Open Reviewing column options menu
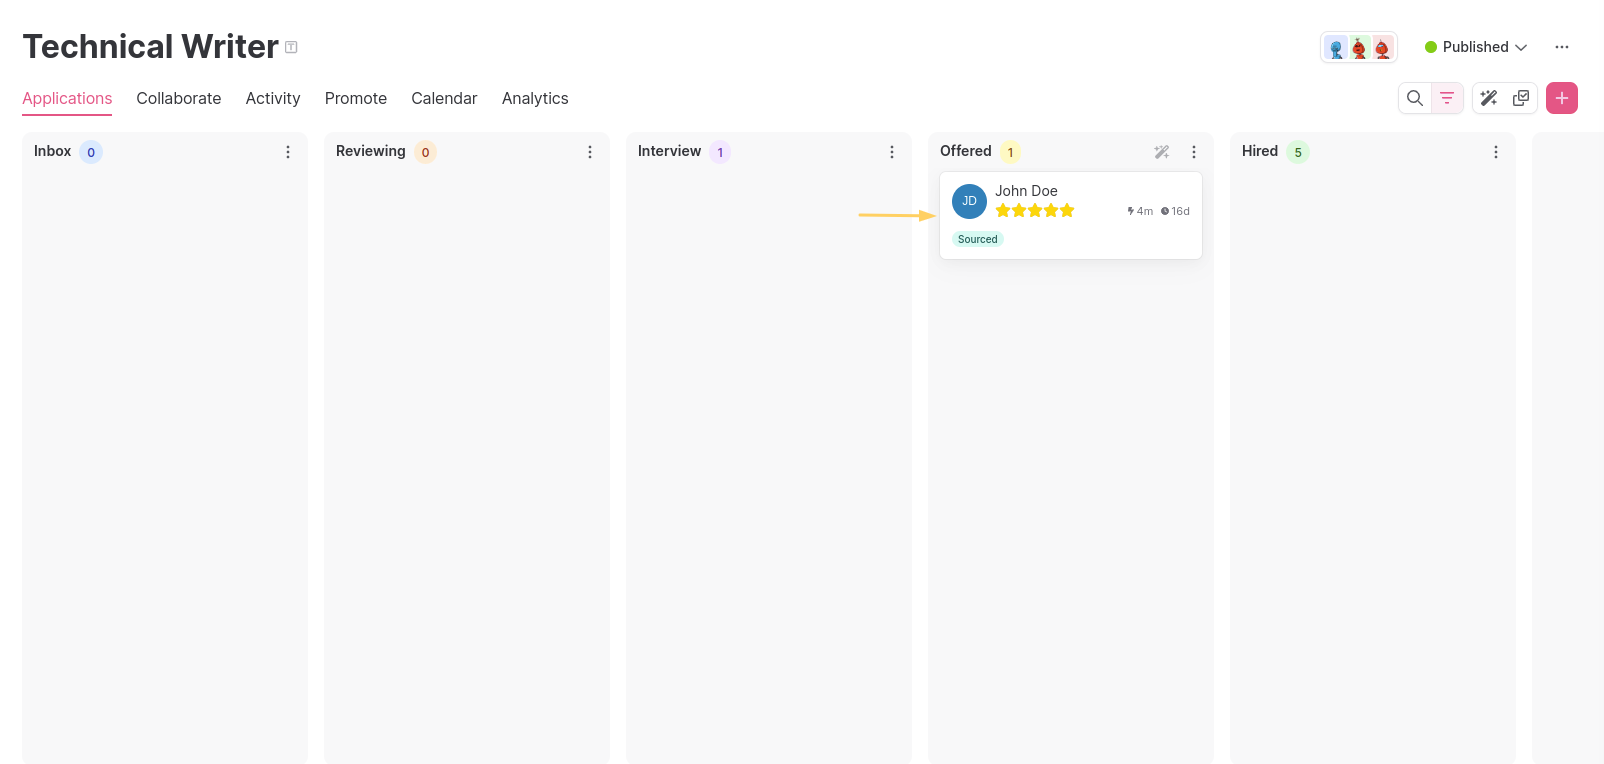 (590, 152)
